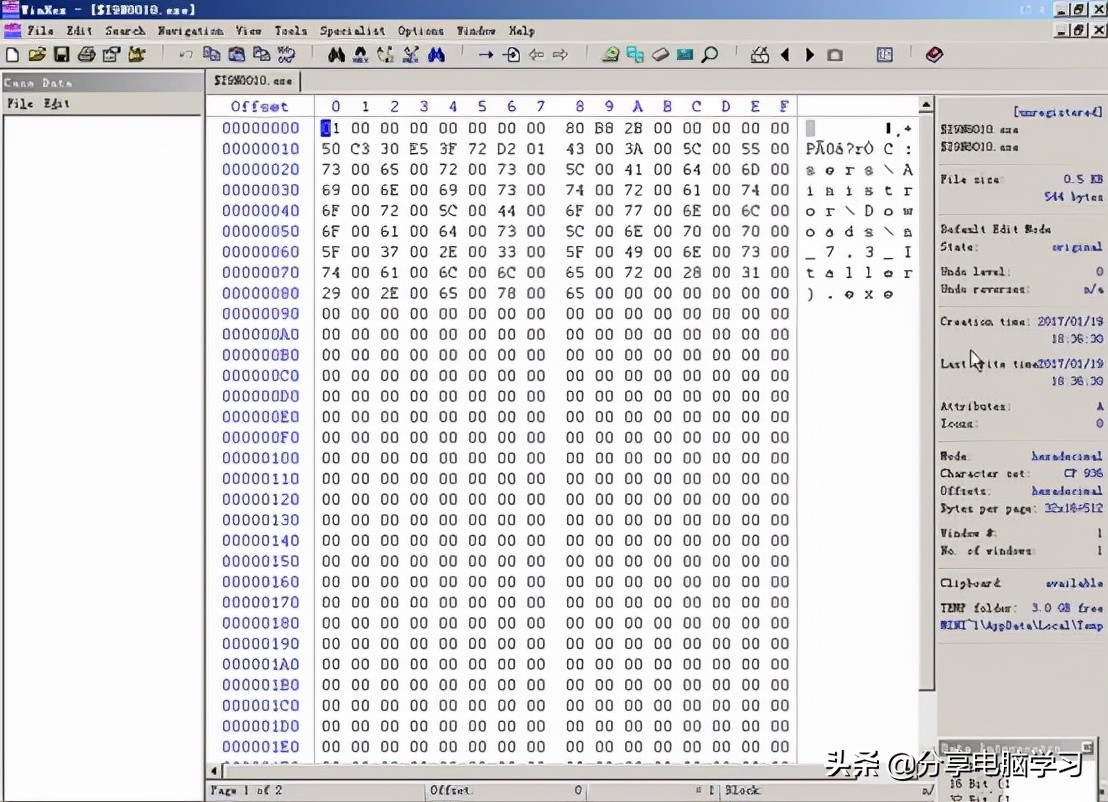This screenshot has height=802, width=1108.
Task: Click the hexadecimal Mode value in info panel
Action: pyautogui.click(x=1067, y=456)
